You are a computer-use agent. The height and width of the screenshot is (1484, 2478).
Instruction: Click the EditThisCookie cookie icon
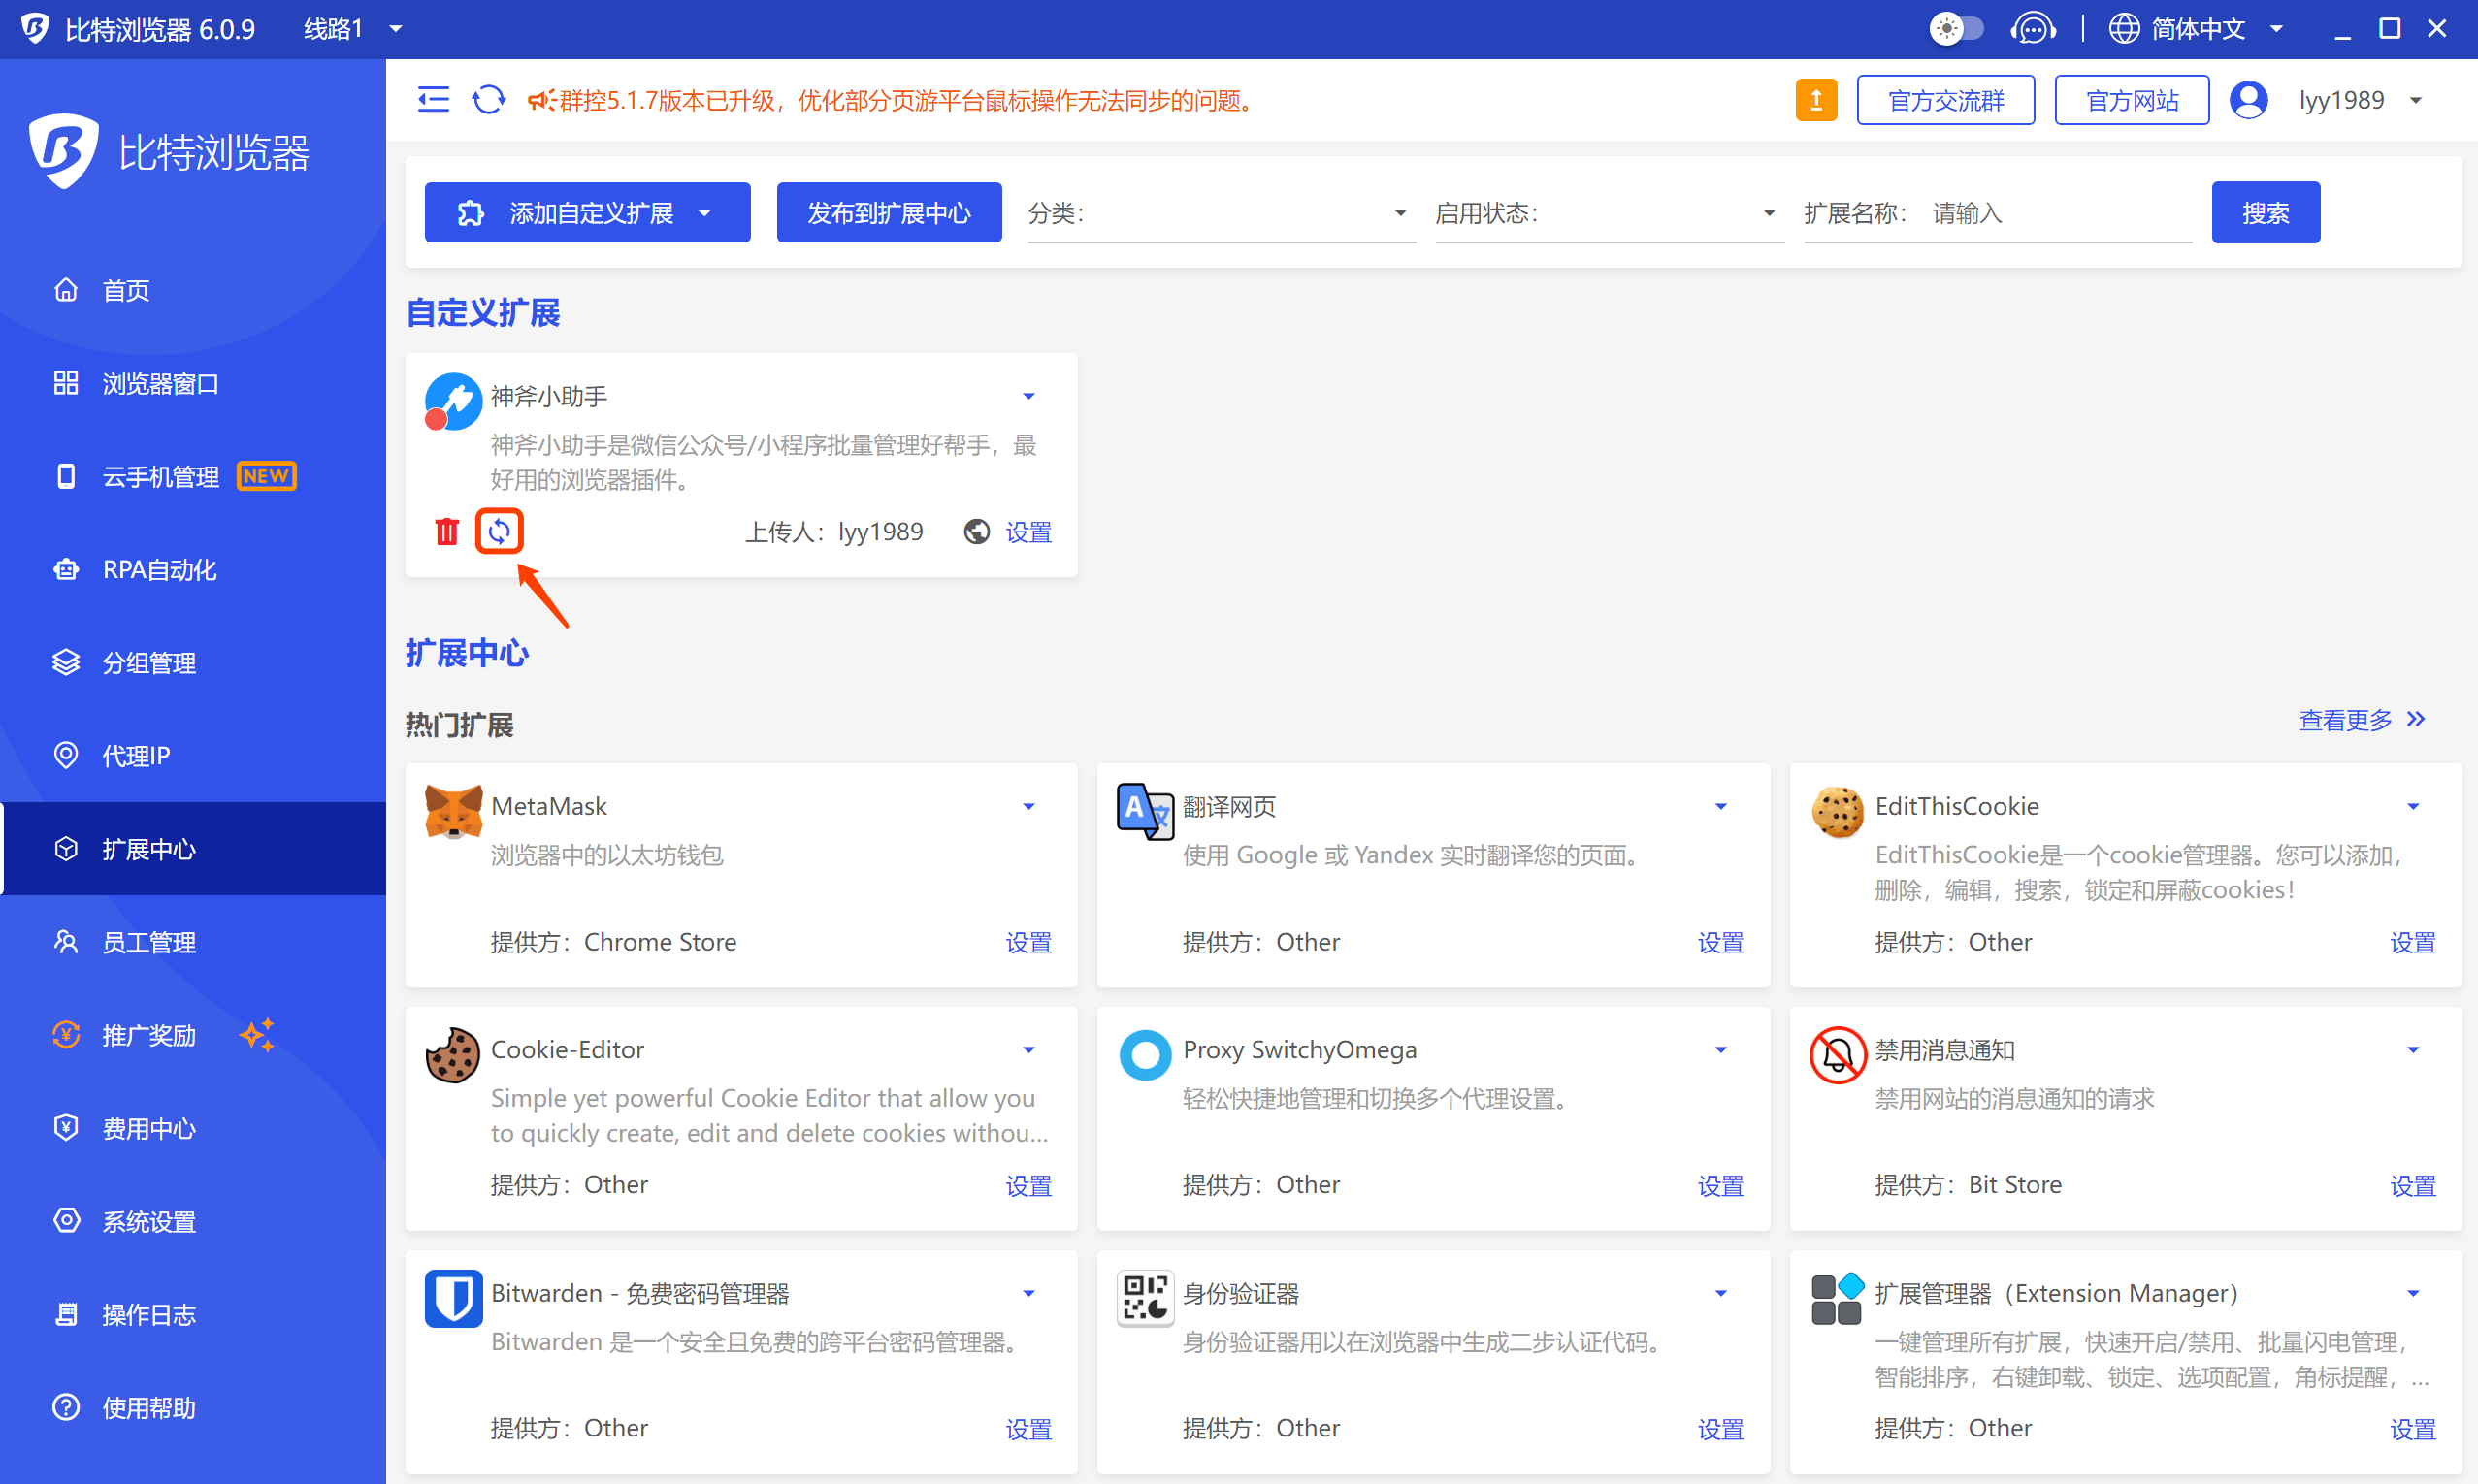click(x=1837, y=811)
